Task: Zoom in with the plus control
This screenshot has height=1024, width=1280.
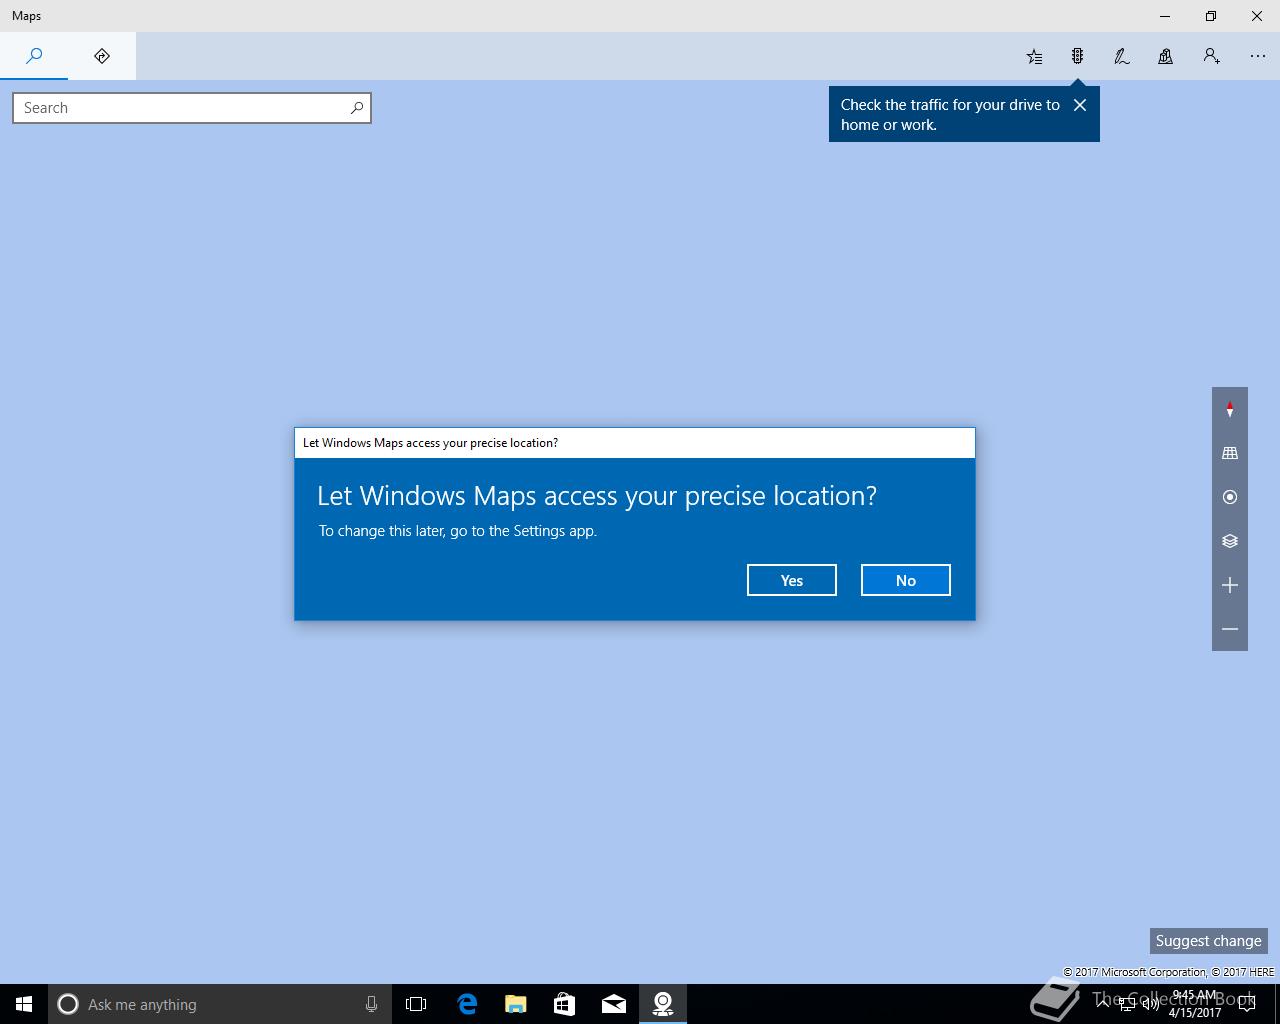Action: click(x=1230, y=585)
